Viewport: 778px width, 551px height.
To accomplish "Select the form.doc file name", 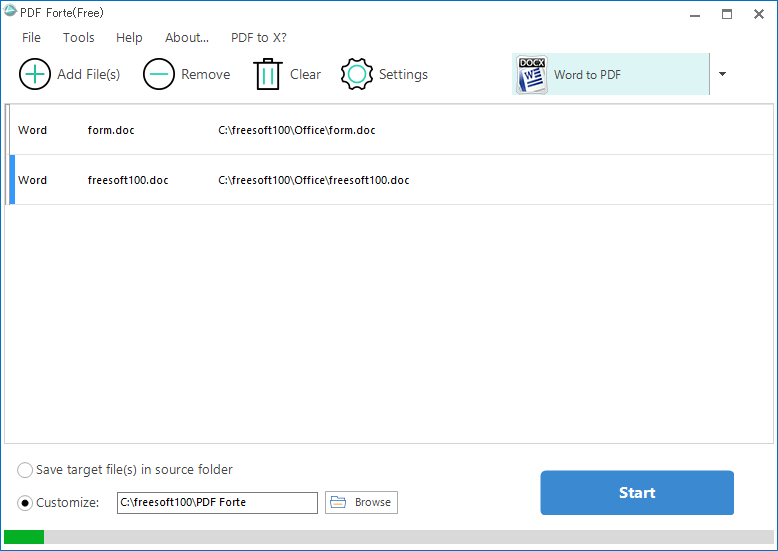I will point(111,130).
